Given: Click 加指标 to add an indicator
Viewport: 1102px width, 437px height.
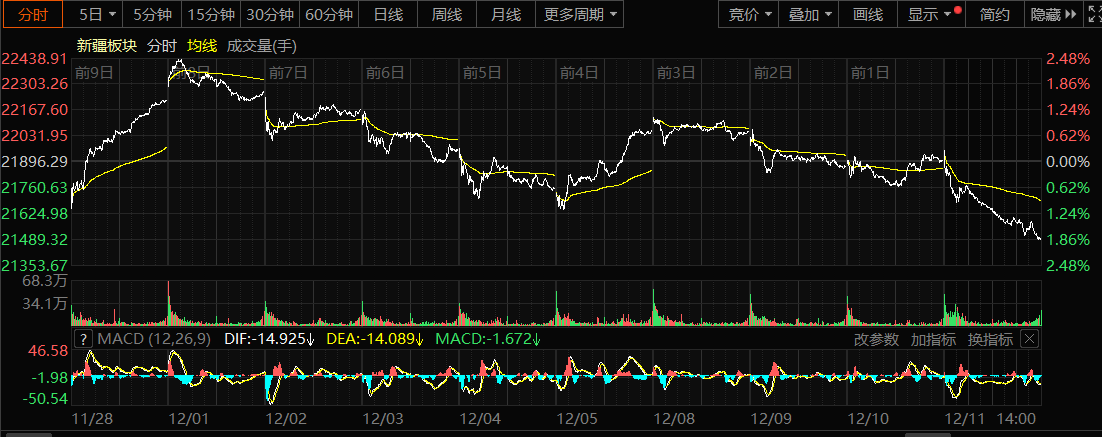Looking at the screenshot, I should 933,339.
